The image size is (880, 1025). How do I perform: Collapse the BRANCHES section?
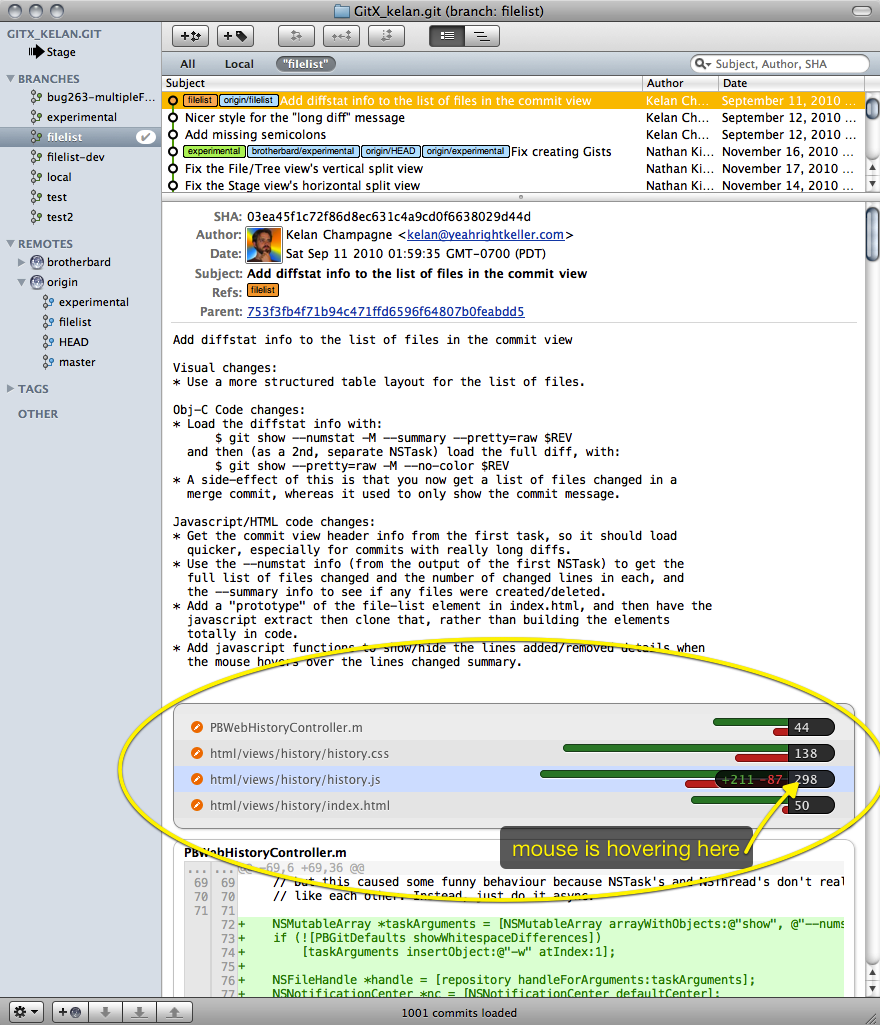click(x=11, y=79)
